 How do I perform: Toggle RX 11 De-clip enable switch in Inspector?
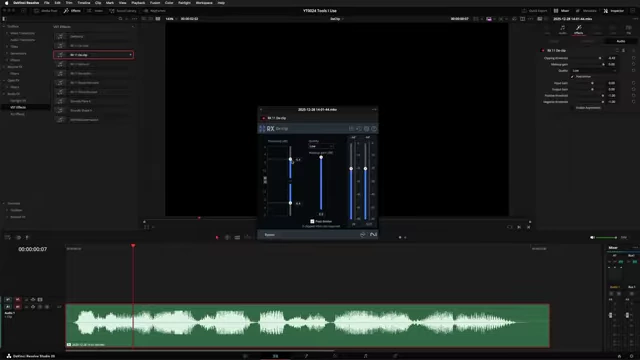point(543,51)
